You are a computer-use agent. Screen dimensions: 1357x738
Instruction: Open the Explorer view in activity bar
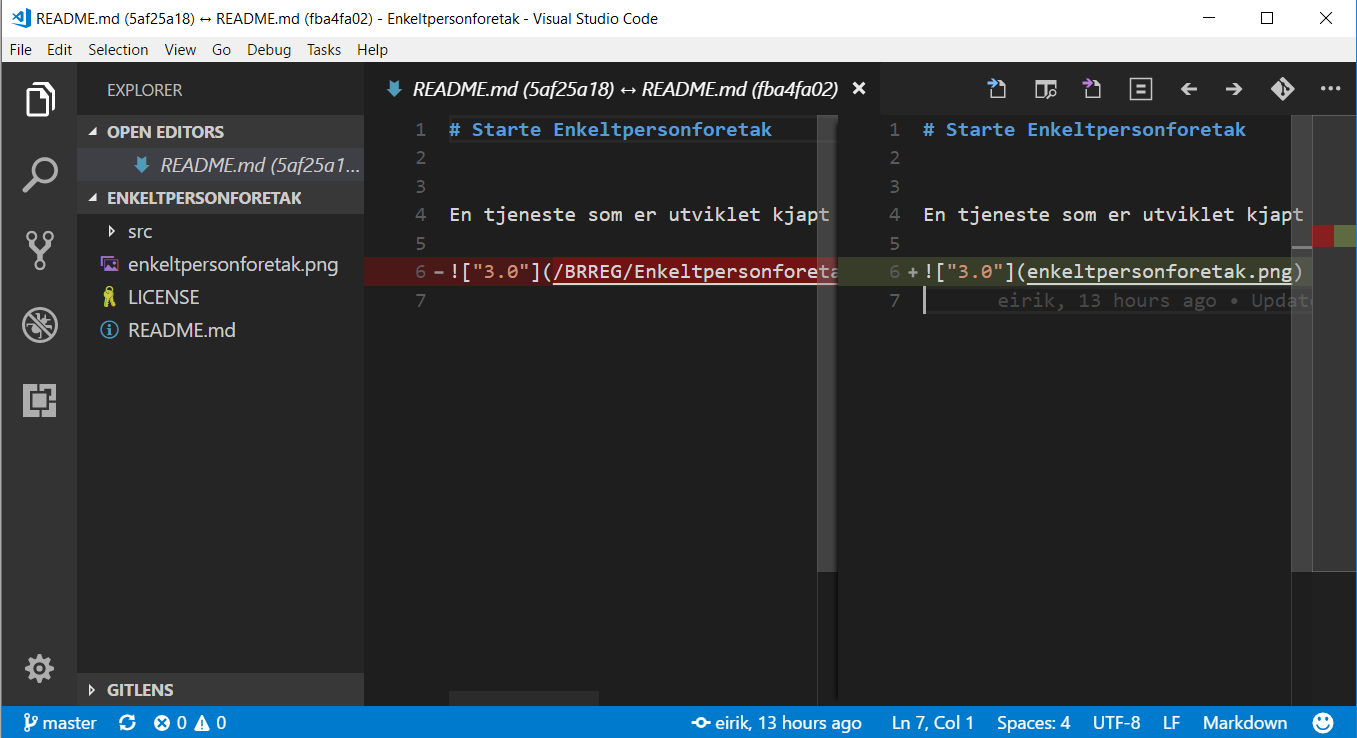click(x=40, y=100)
